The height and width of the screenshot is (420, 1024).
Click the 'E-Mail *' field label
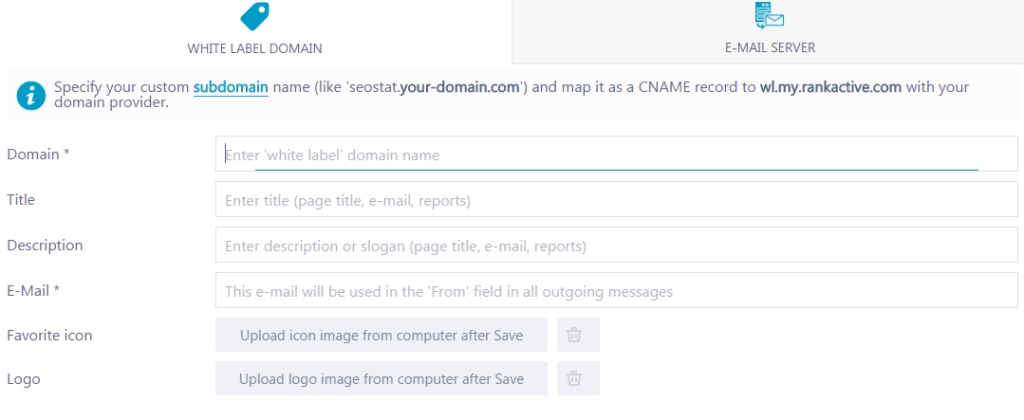33,291
